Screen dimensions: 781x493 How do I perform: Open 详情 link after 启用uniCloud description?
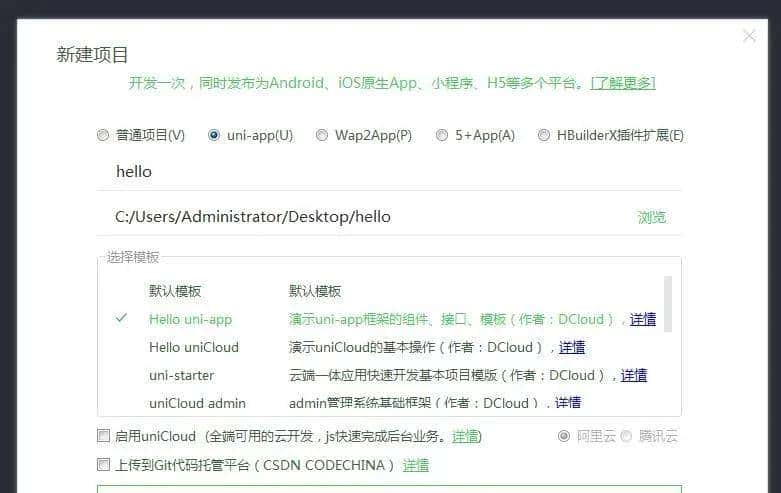[x=465, y=436]
